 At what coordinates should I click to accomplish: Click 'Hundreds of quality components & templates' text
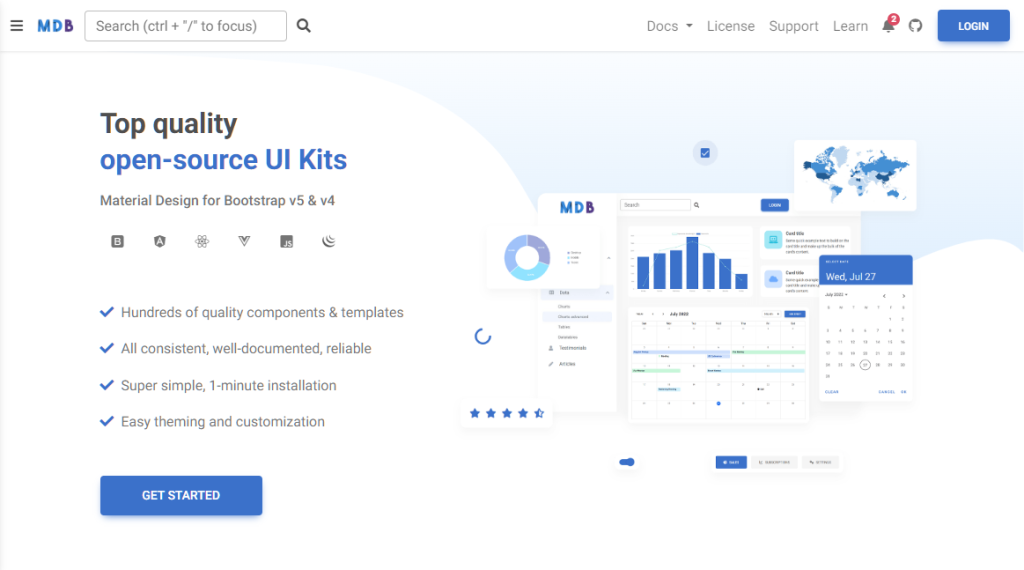tap(262, 313)
